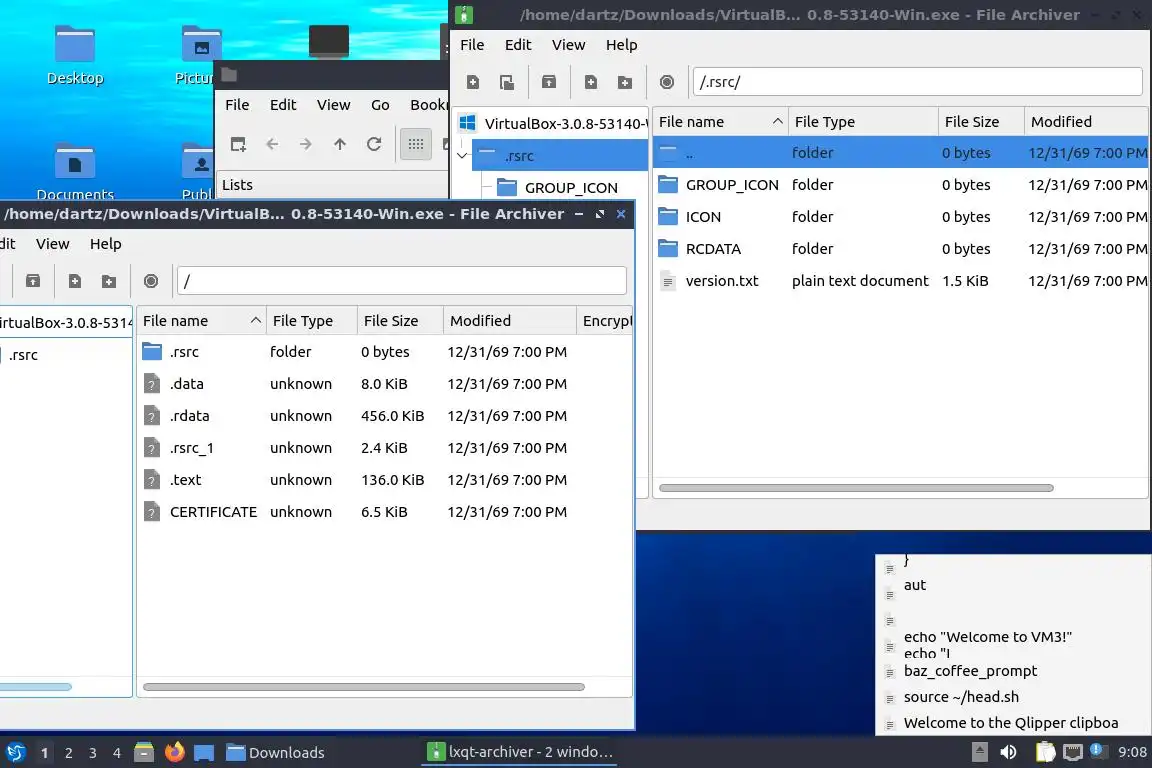Switch to virtual desktop 2

tap(68, 753)
